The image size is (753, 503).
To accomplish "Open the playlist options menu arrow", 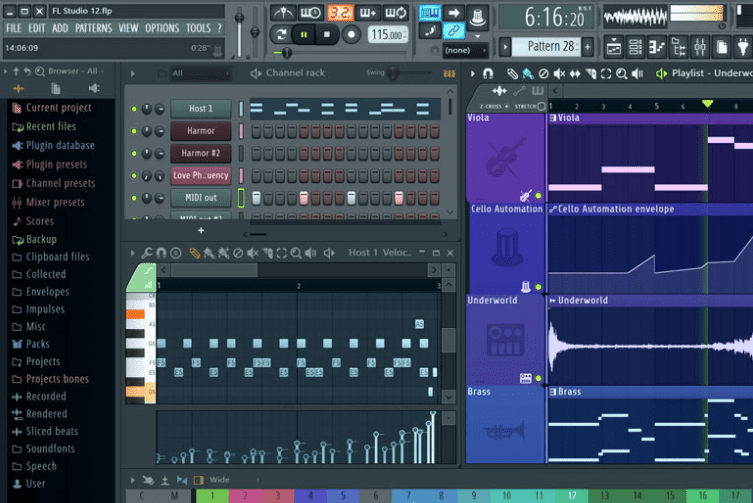I will (x=473, y=74).
